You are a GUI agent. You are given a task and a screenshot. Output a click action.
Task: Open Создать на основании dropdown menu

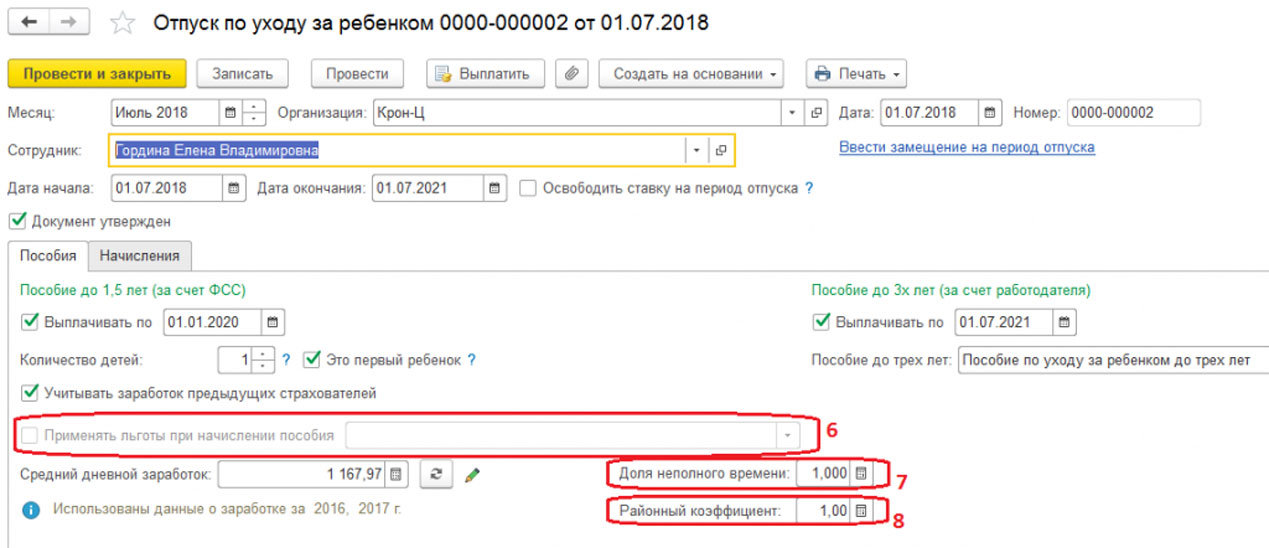tap(691, 73)
